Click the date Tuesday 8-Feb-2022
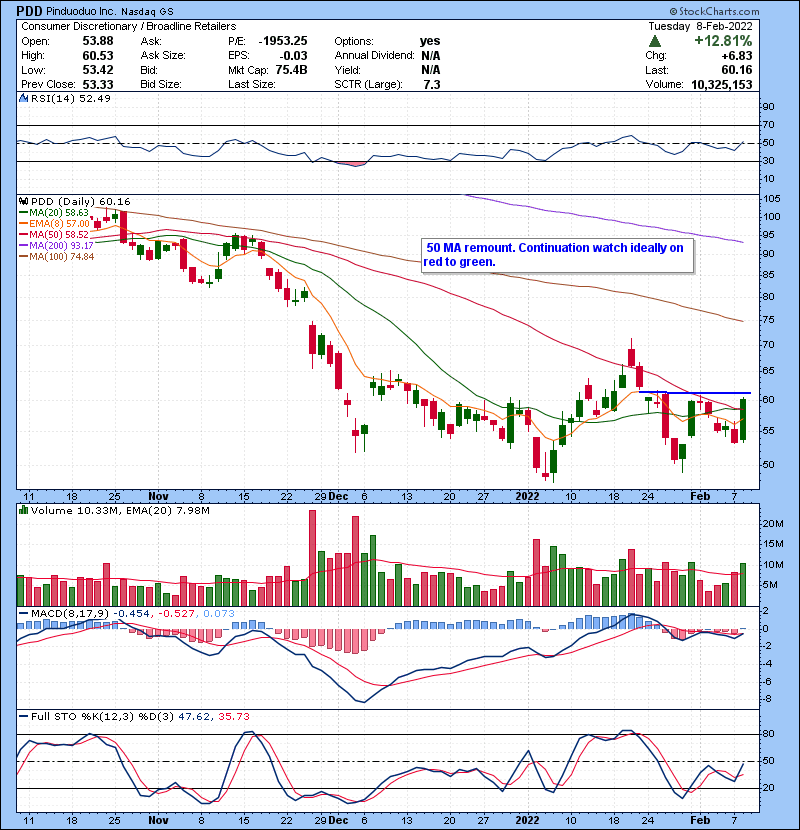The image size is (800, 830). [700, 26]
